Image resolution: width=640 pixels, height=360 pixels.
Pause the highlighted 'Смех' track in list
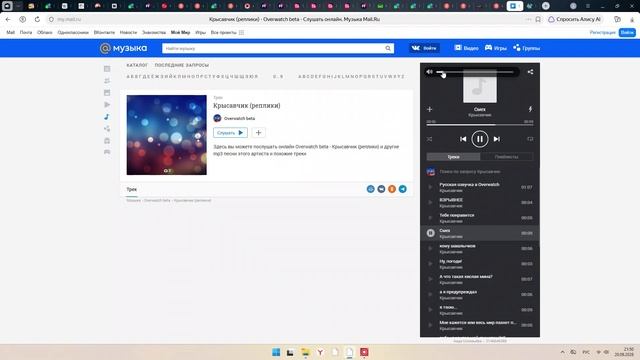430,233
